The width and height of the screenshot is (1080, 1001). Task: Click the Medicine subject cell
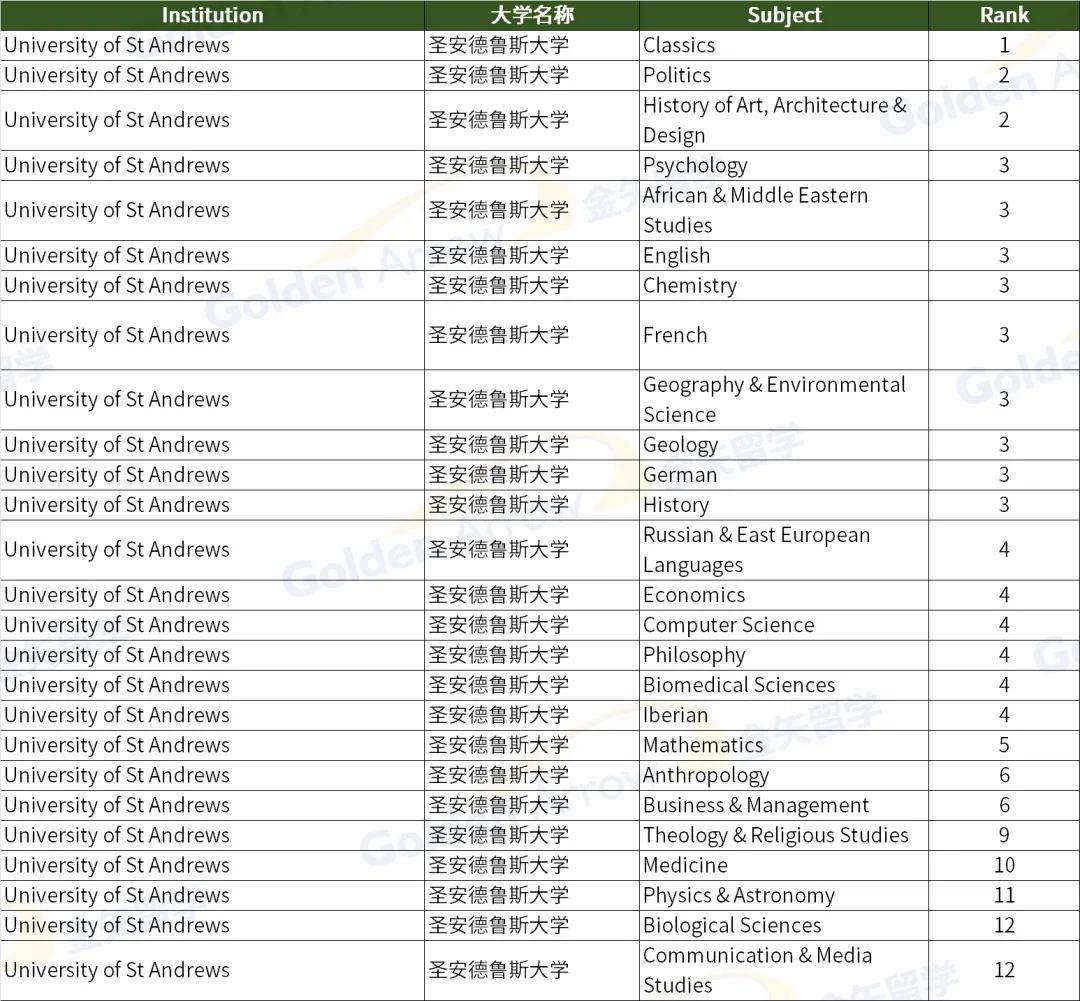682,865
